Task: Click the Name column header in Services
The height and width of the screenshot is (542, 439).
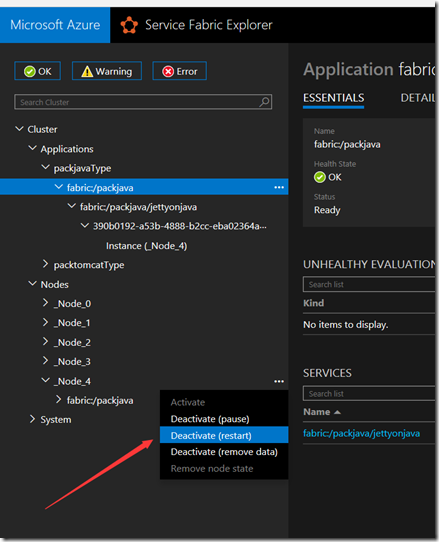Action: tap(317, 412)
